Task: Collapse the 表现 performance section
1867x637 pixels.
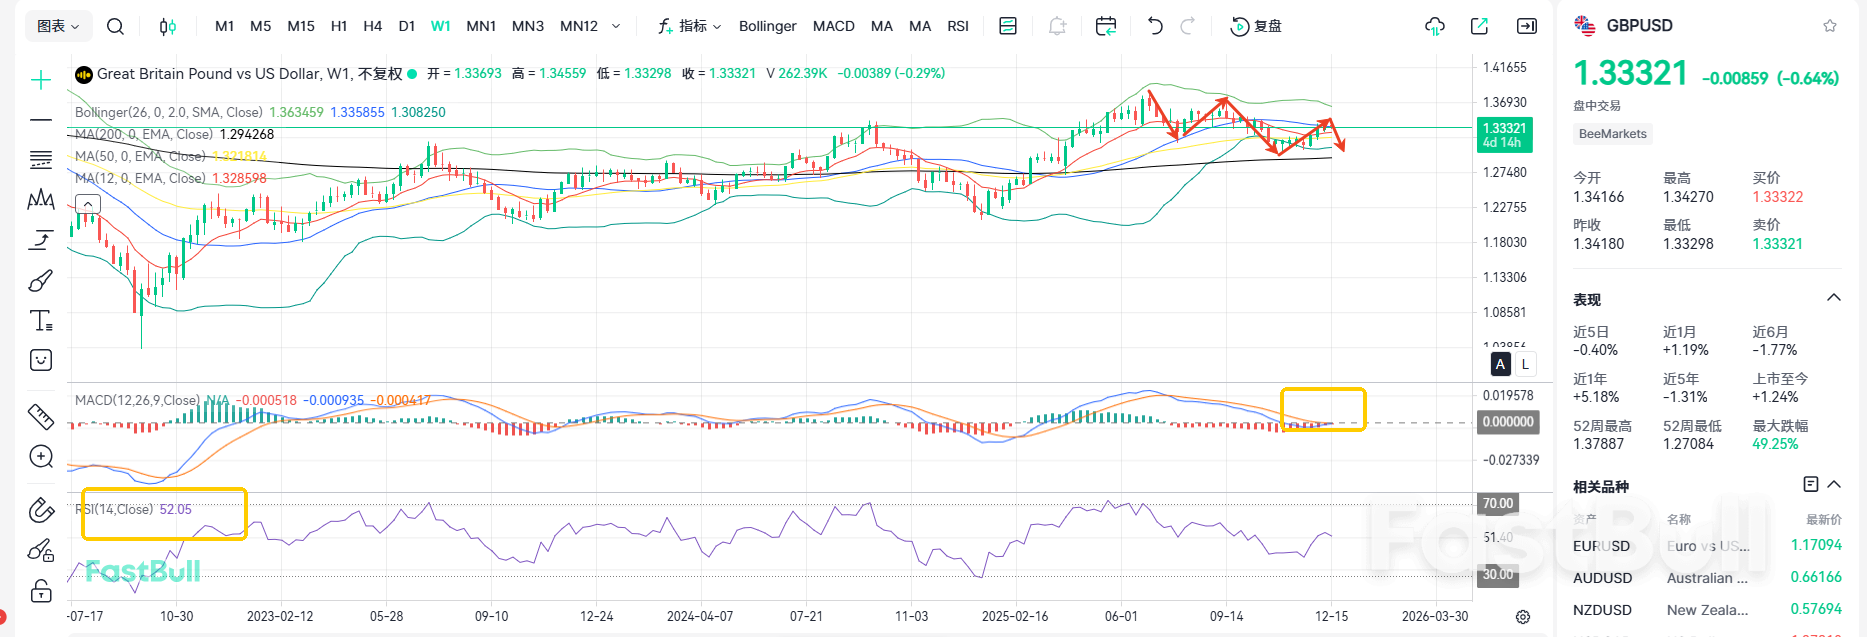Action: coord(1834,298)
